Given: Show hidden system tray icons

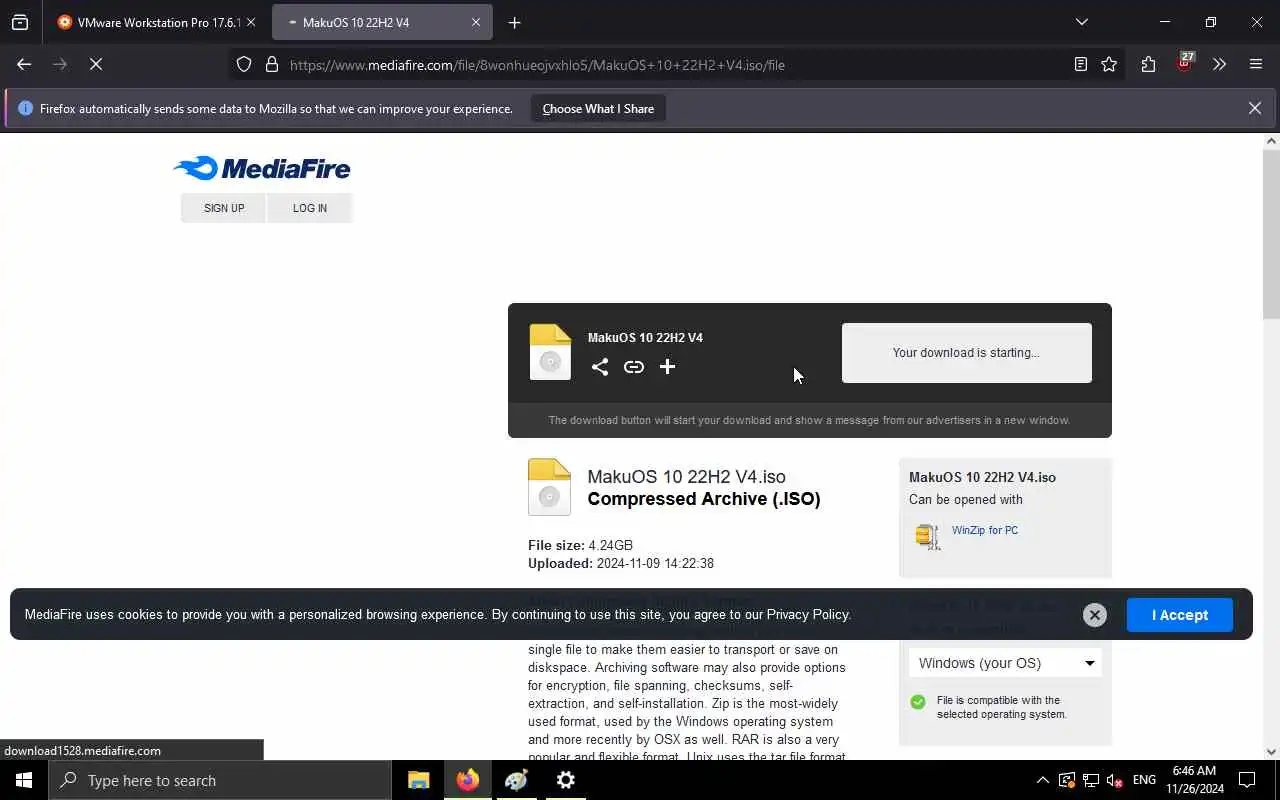Looking at the screenshot, I should [1042, 780].
